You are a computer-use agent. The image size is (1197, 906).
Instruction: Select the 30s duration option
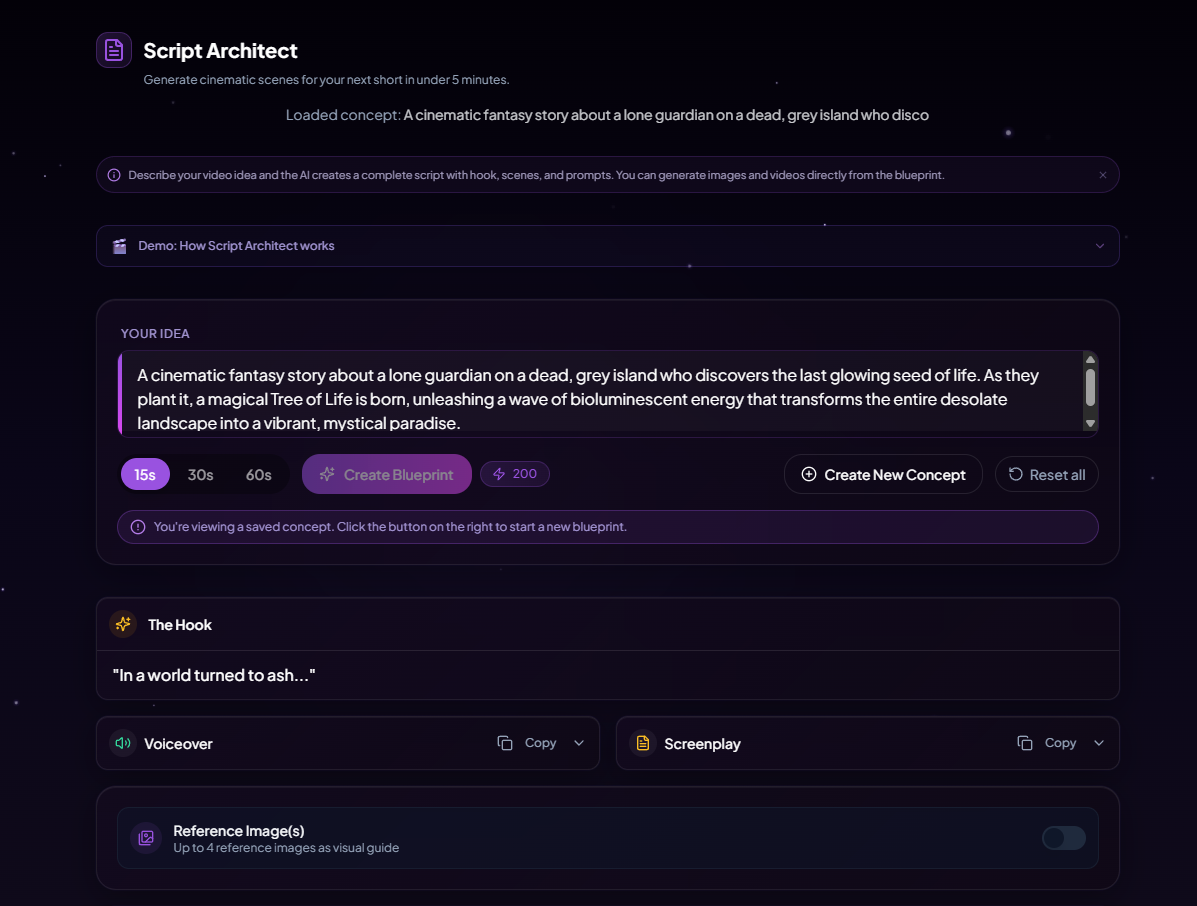point(201,475)
